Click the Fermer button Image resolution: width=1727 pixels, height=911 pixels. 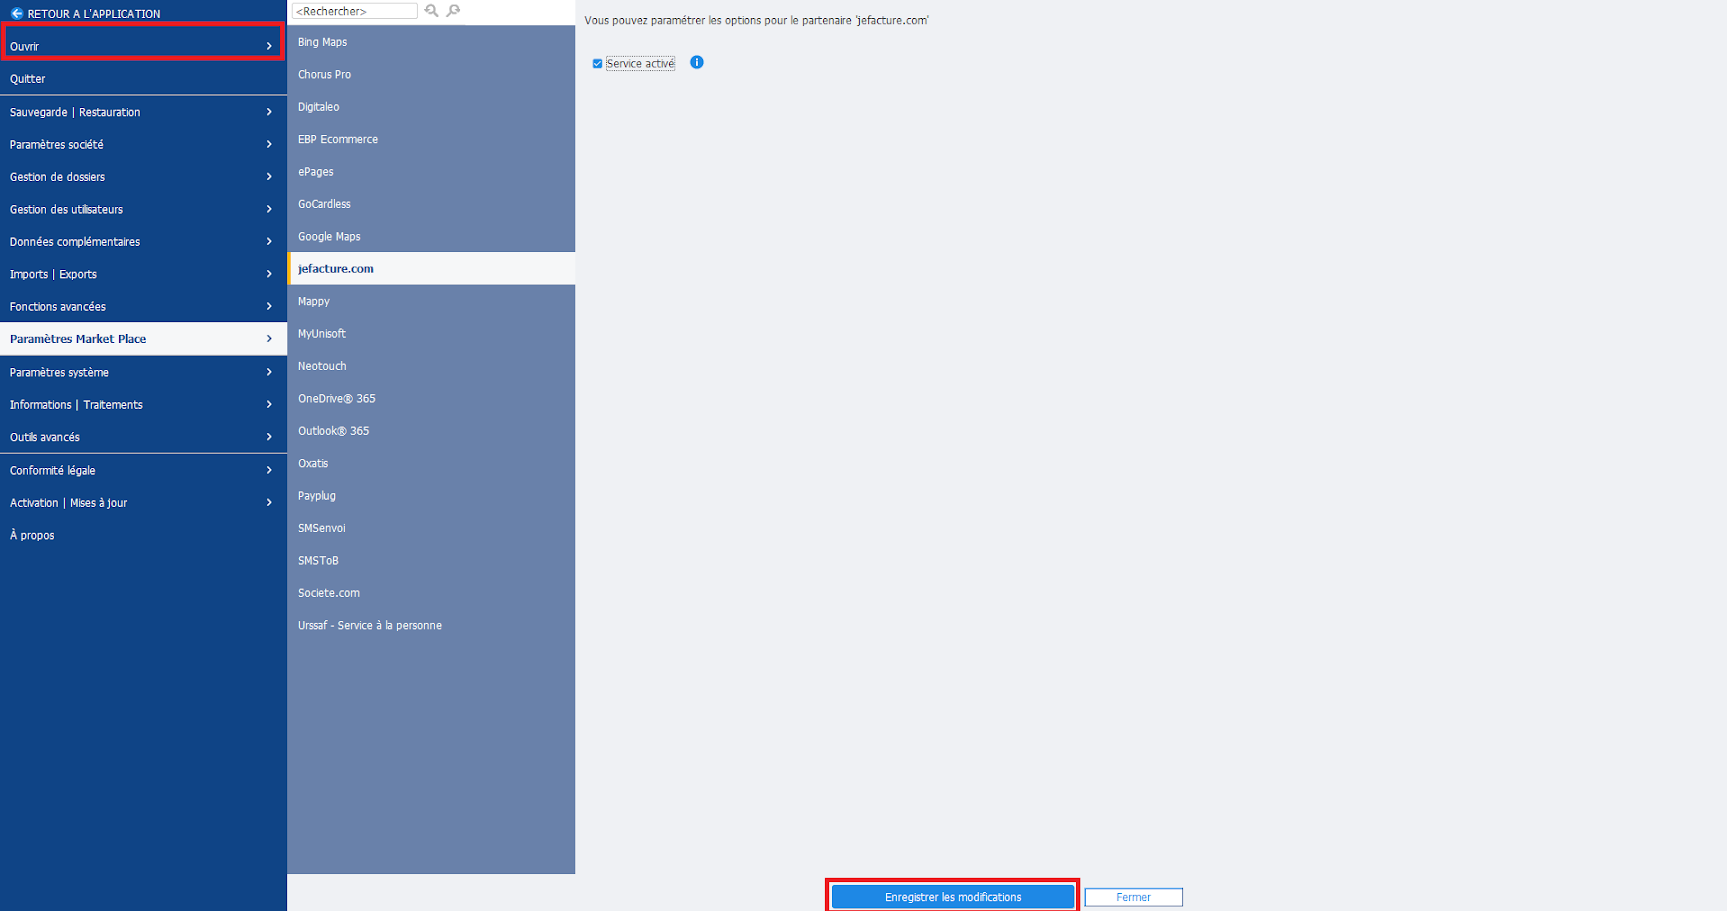coord(1133,897)
